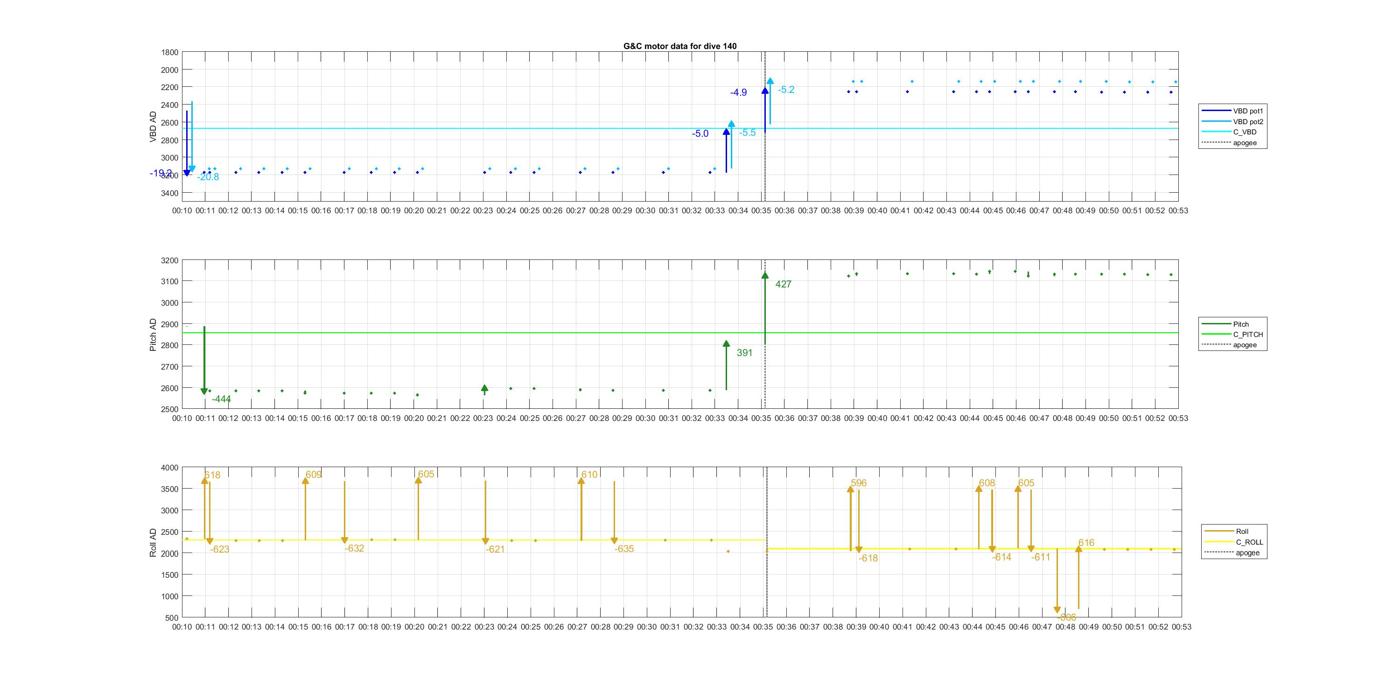Click the "00:35" tick on Roll plot
Screen dimensions: 1400x693
click(763, 627)
